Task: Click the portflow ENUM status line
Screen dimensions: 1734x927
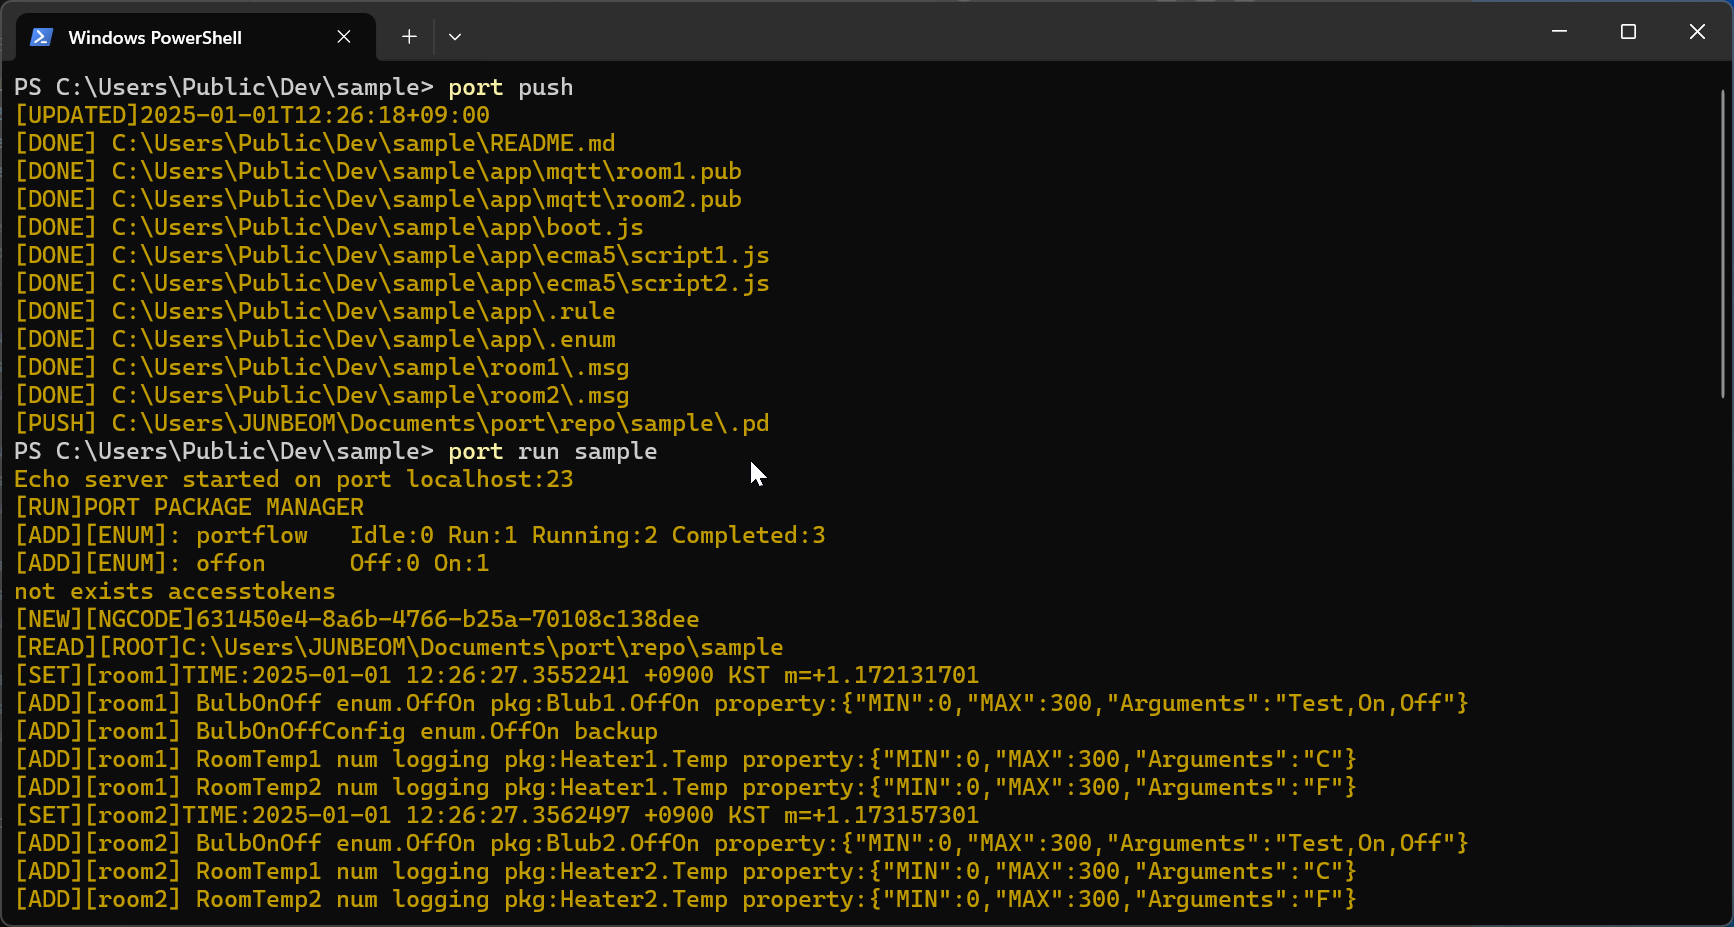Action: click(x=420, y=535)
